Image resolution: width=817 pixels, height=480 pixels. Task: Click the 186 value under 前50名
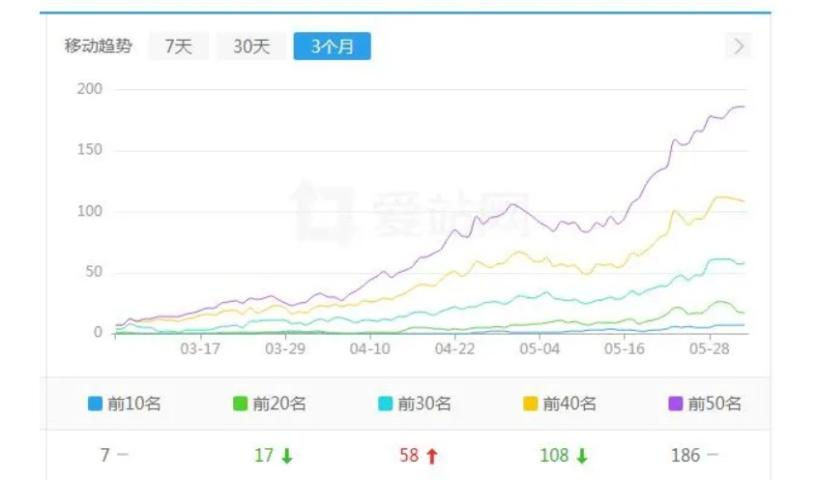(685, 456)
